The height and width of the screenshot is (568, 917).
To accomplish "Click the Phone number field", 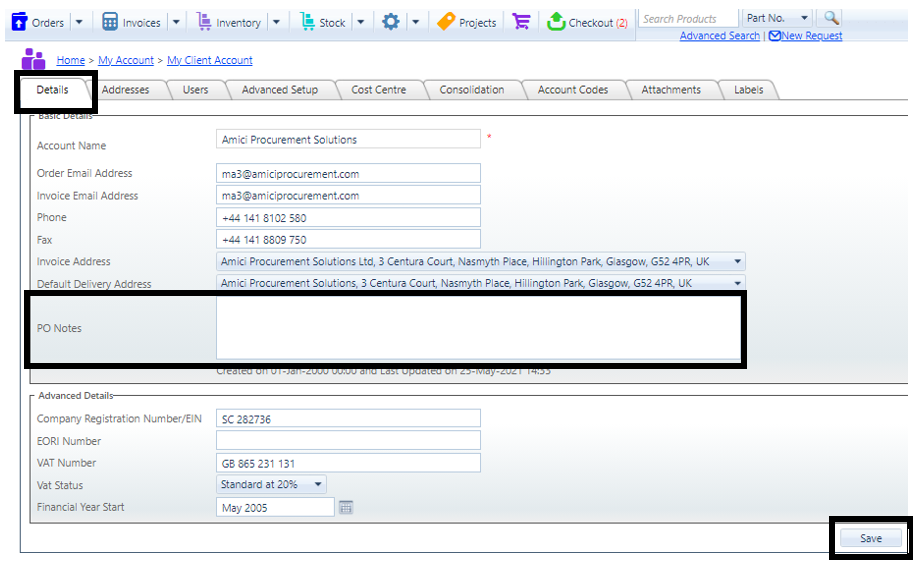I will (x=349, y=218).
